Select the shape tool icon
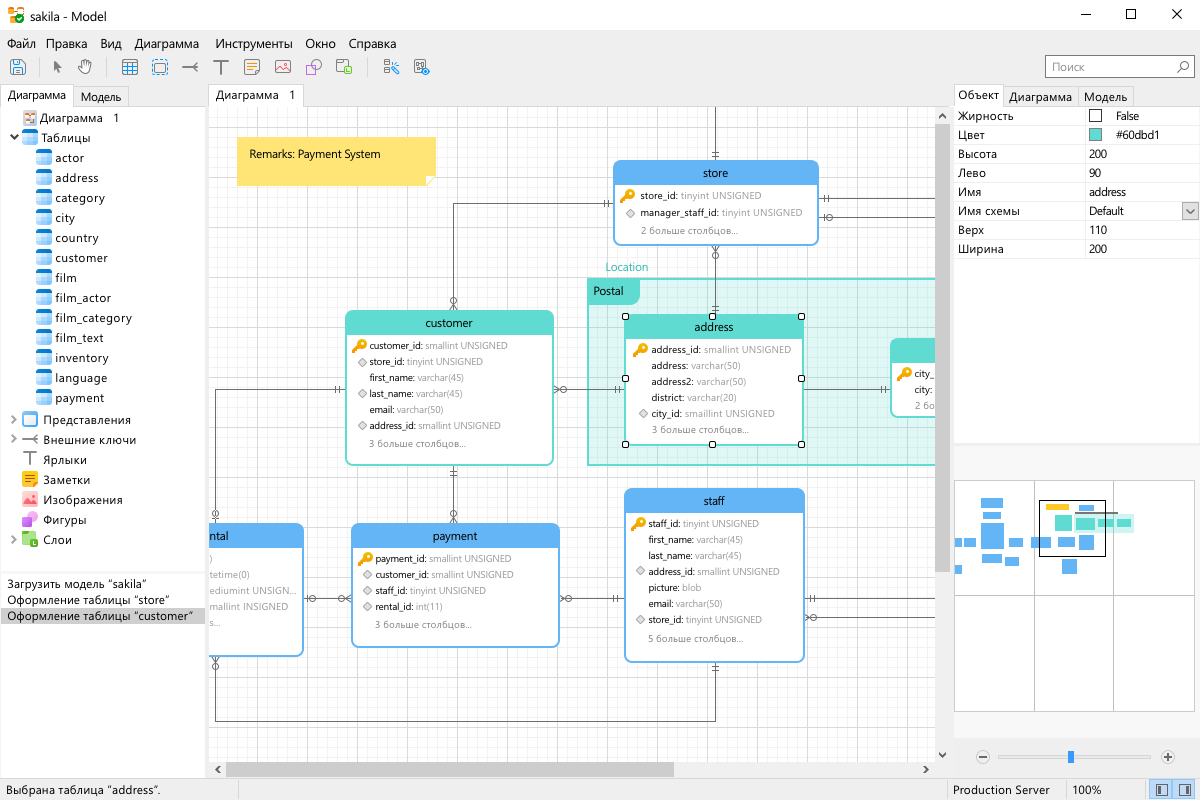This screenshot has height=800, width=1200. point(313,67)
